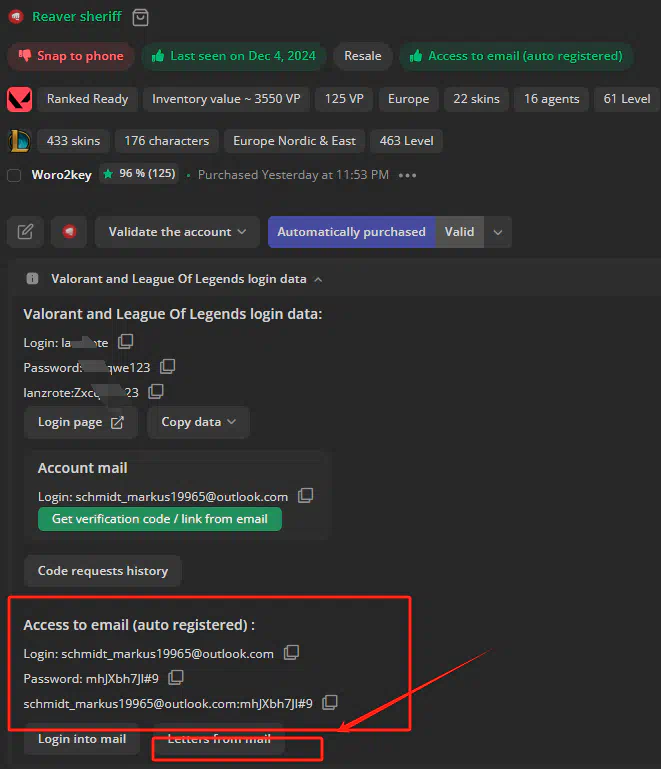This screenshot has height=769, width=661.
Task: Click Purchased Yesterday at 11:53 PM text
Action: tap(293, 175)
